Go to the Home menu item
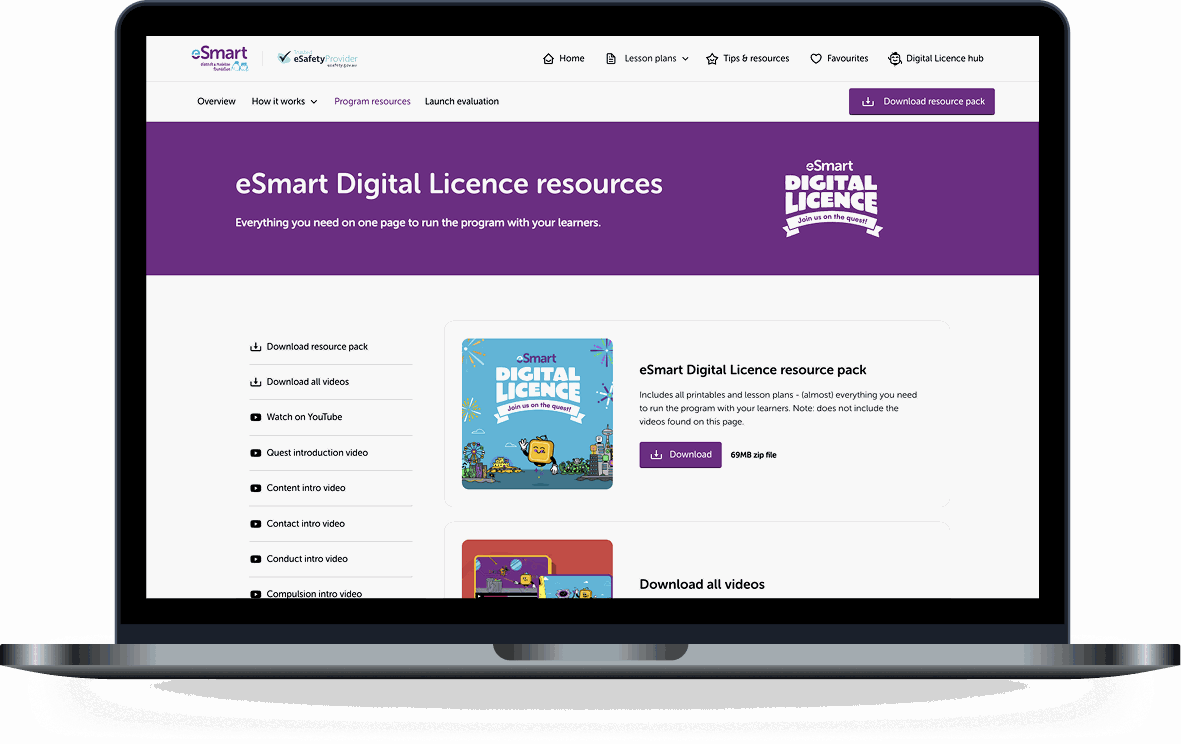 point(563,59)
